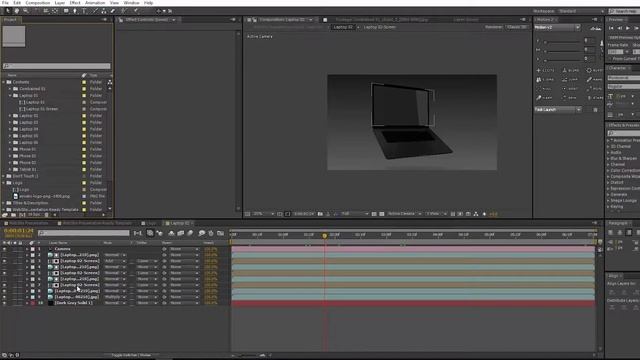
Task: Open the Active Camera view dropdown
Action: 404,214
